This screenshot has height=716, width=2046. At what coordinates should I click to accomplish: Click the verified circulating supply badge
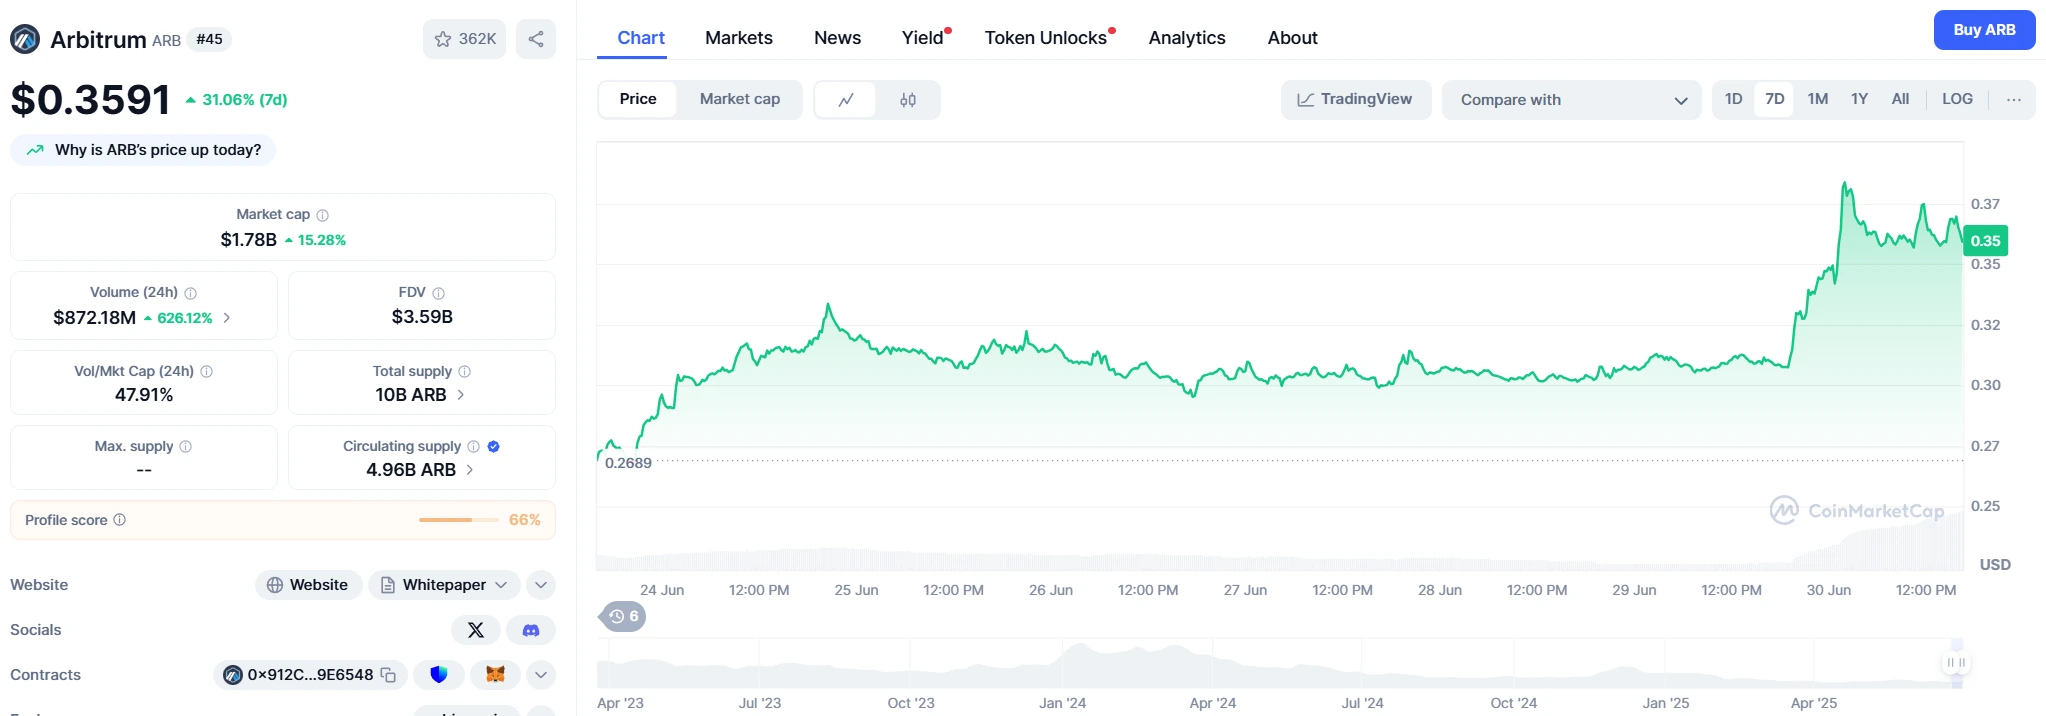pyautogui.click(x=493, y=447)
